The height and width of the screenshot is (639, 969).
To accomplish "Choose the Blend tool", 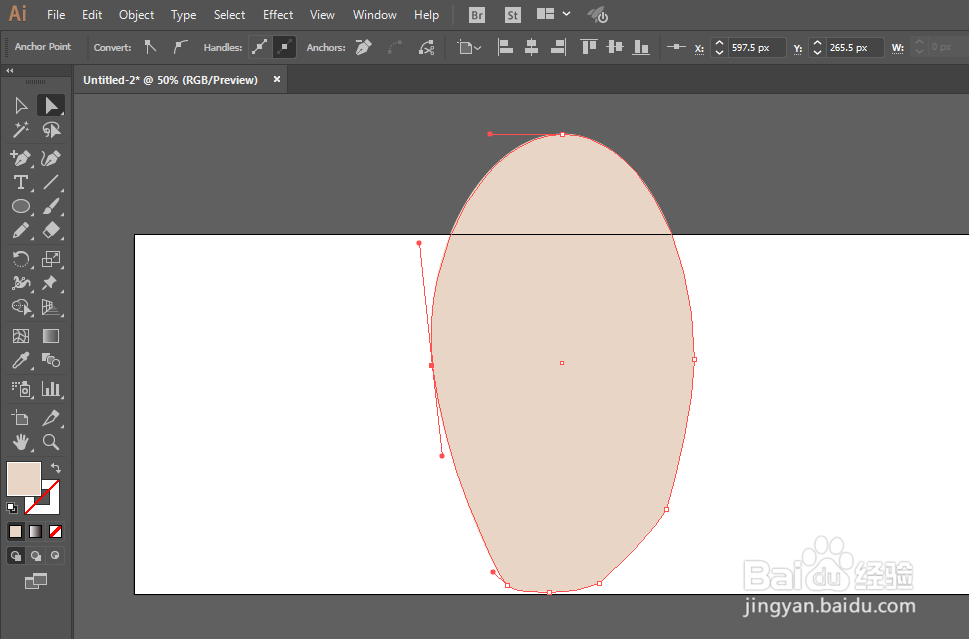I will click(51, 360).
